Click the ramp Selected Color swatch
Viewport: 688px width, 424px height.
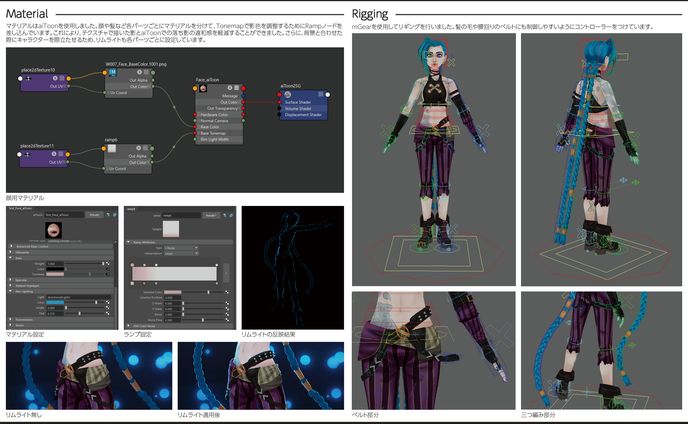pyautogui.click(x=172, y=292)
